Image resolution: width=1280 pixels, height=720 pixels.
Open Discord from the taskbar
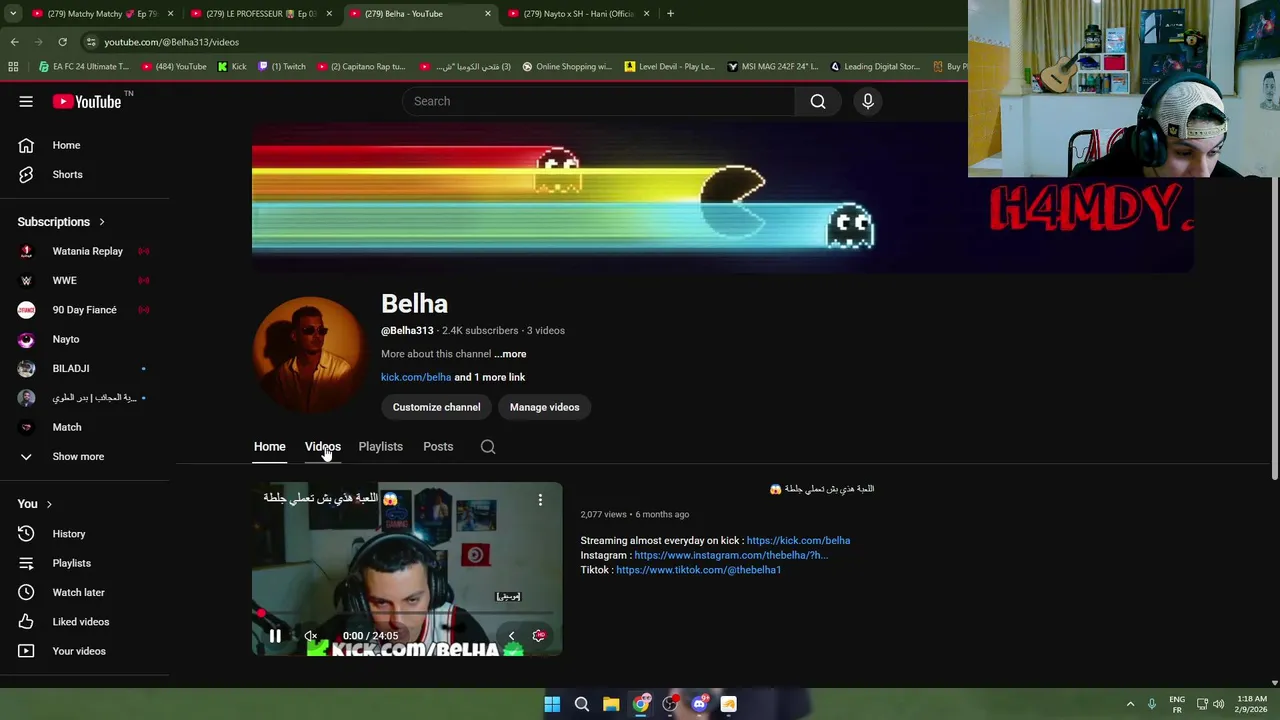click(x=699, y=704)
